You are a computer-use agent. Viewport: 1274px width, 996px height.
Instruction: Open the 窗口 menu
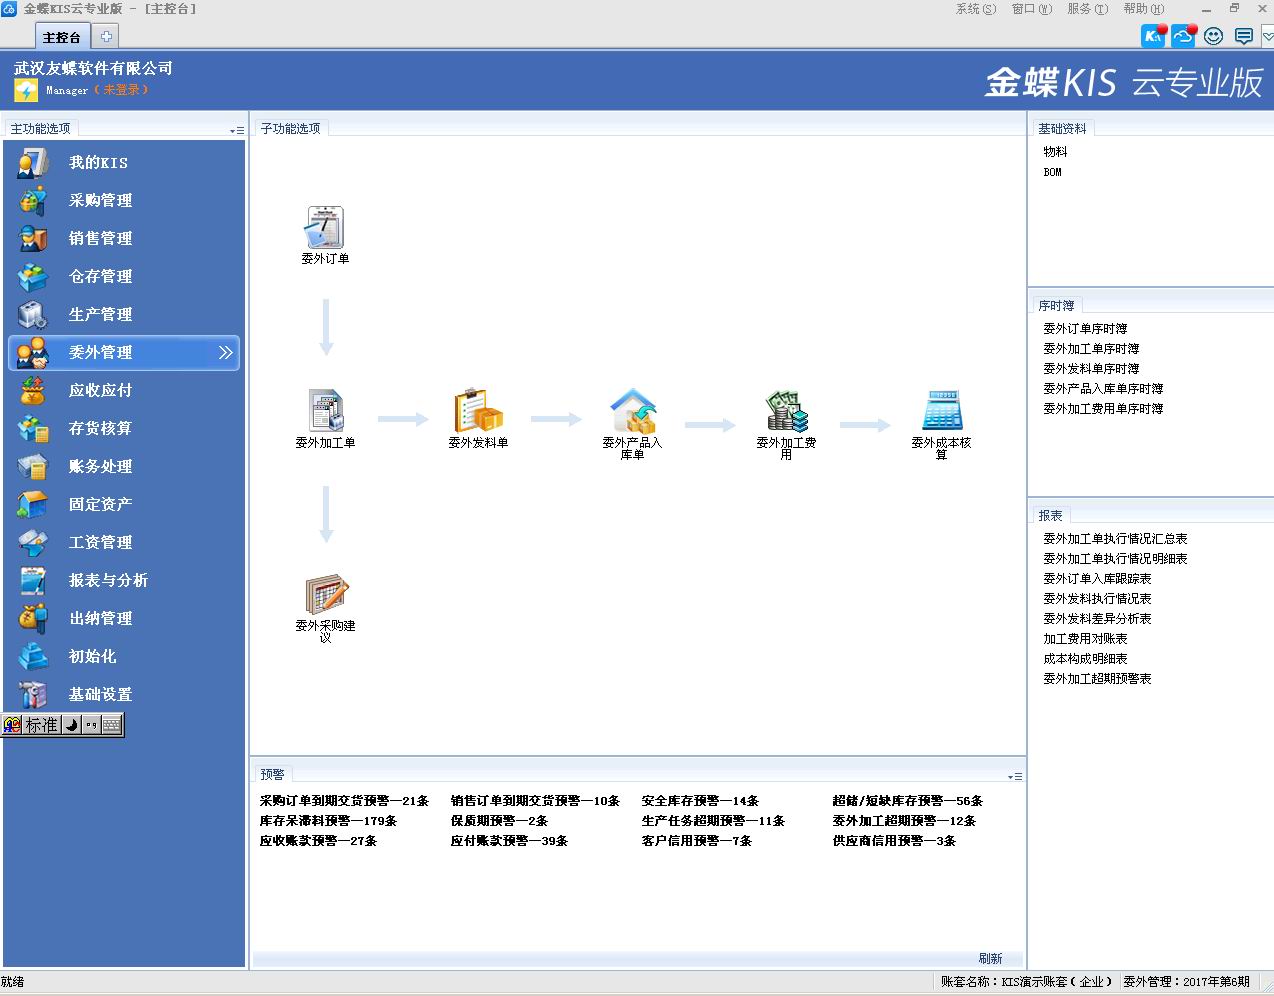(1031, 9)
